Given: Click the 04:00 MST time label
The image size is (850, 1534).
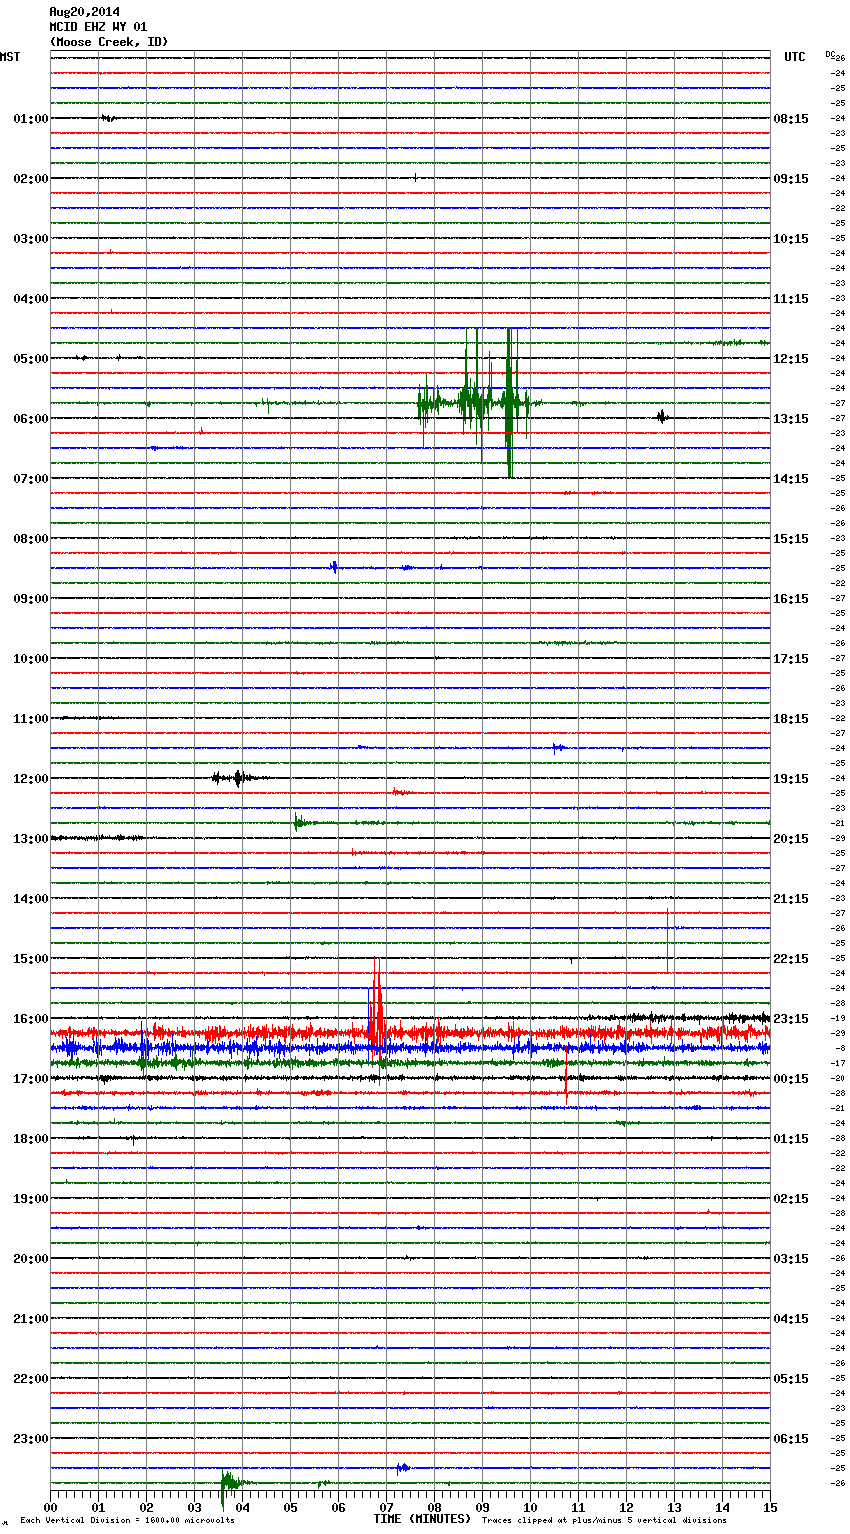Looking at the screenshot, I should pyautogui.click(x=31, y=299).
